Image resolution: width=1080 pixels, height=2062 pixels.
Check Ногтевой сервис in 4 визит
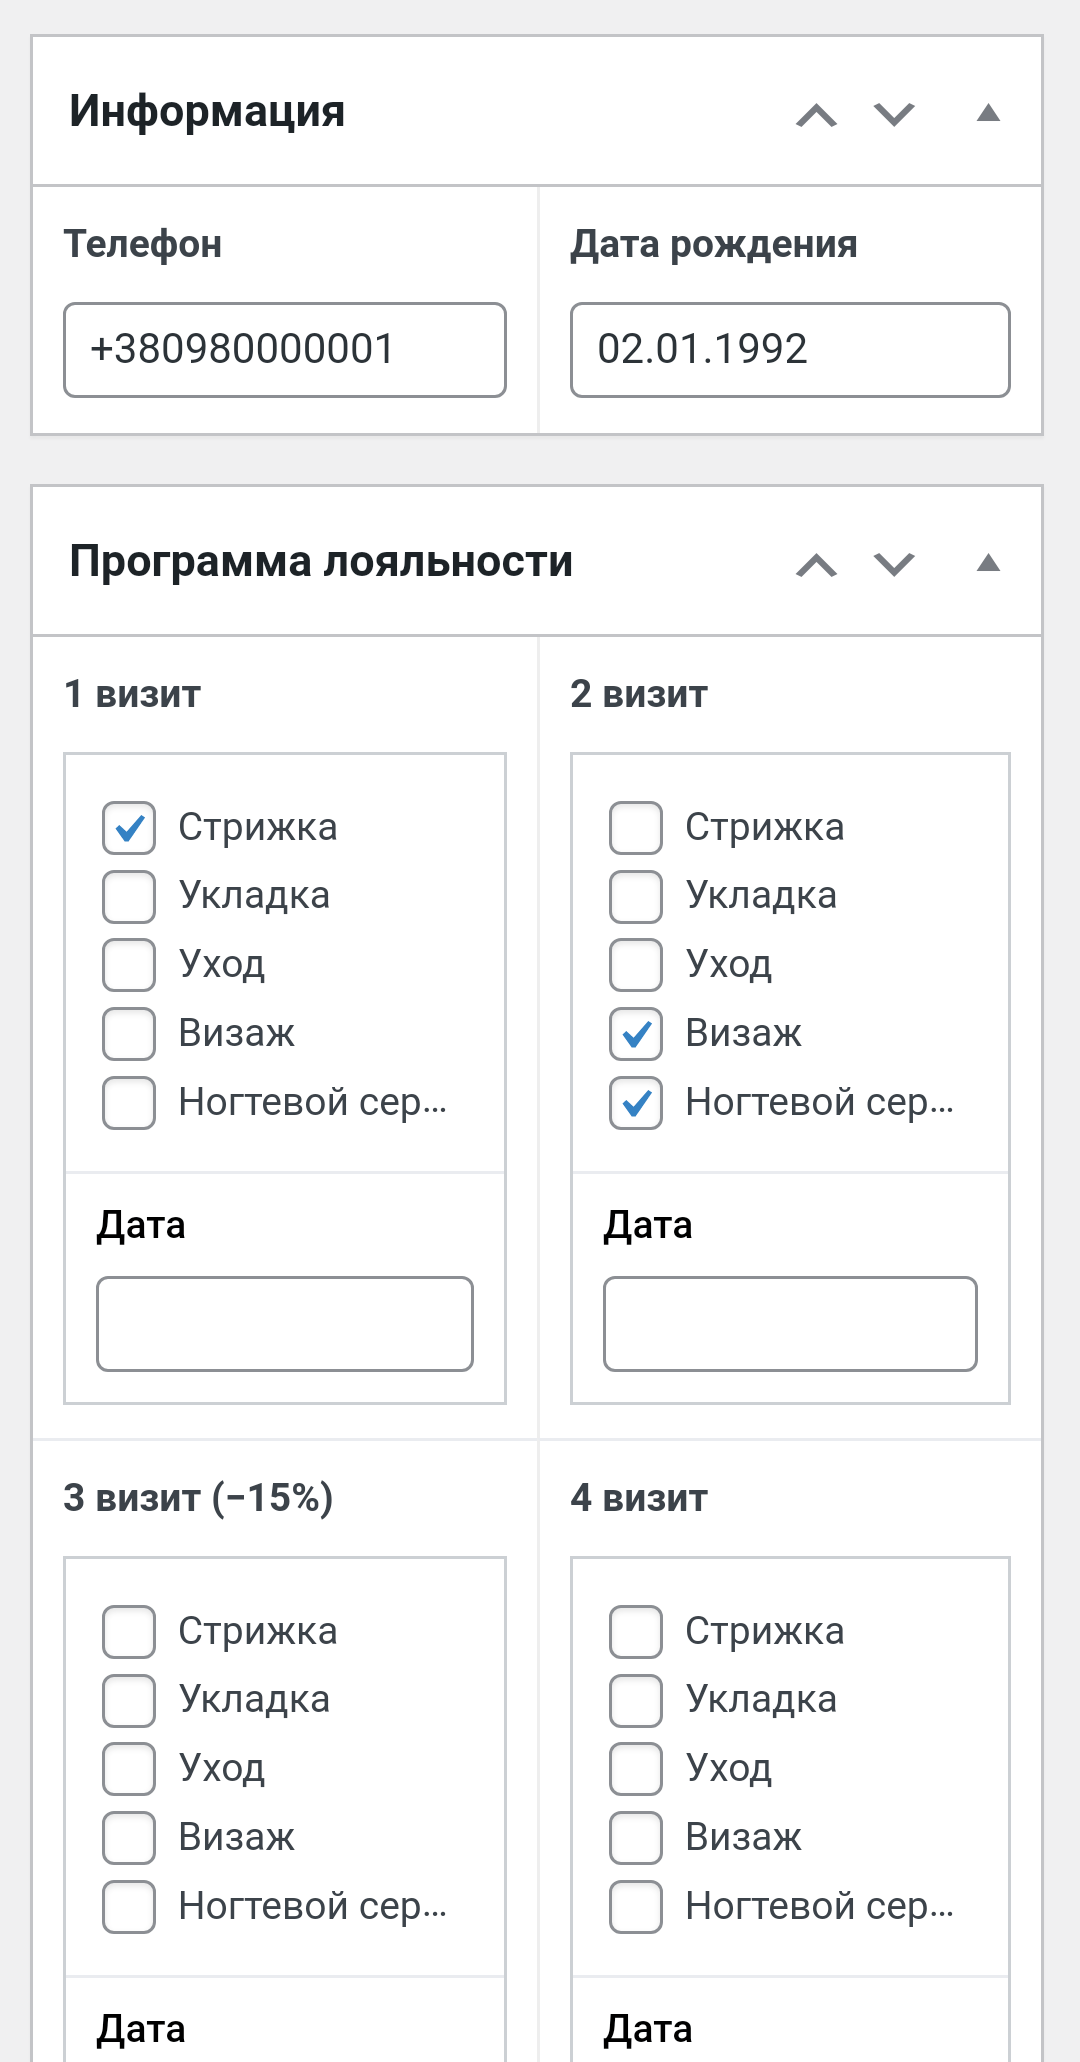tap(636, 1907)
